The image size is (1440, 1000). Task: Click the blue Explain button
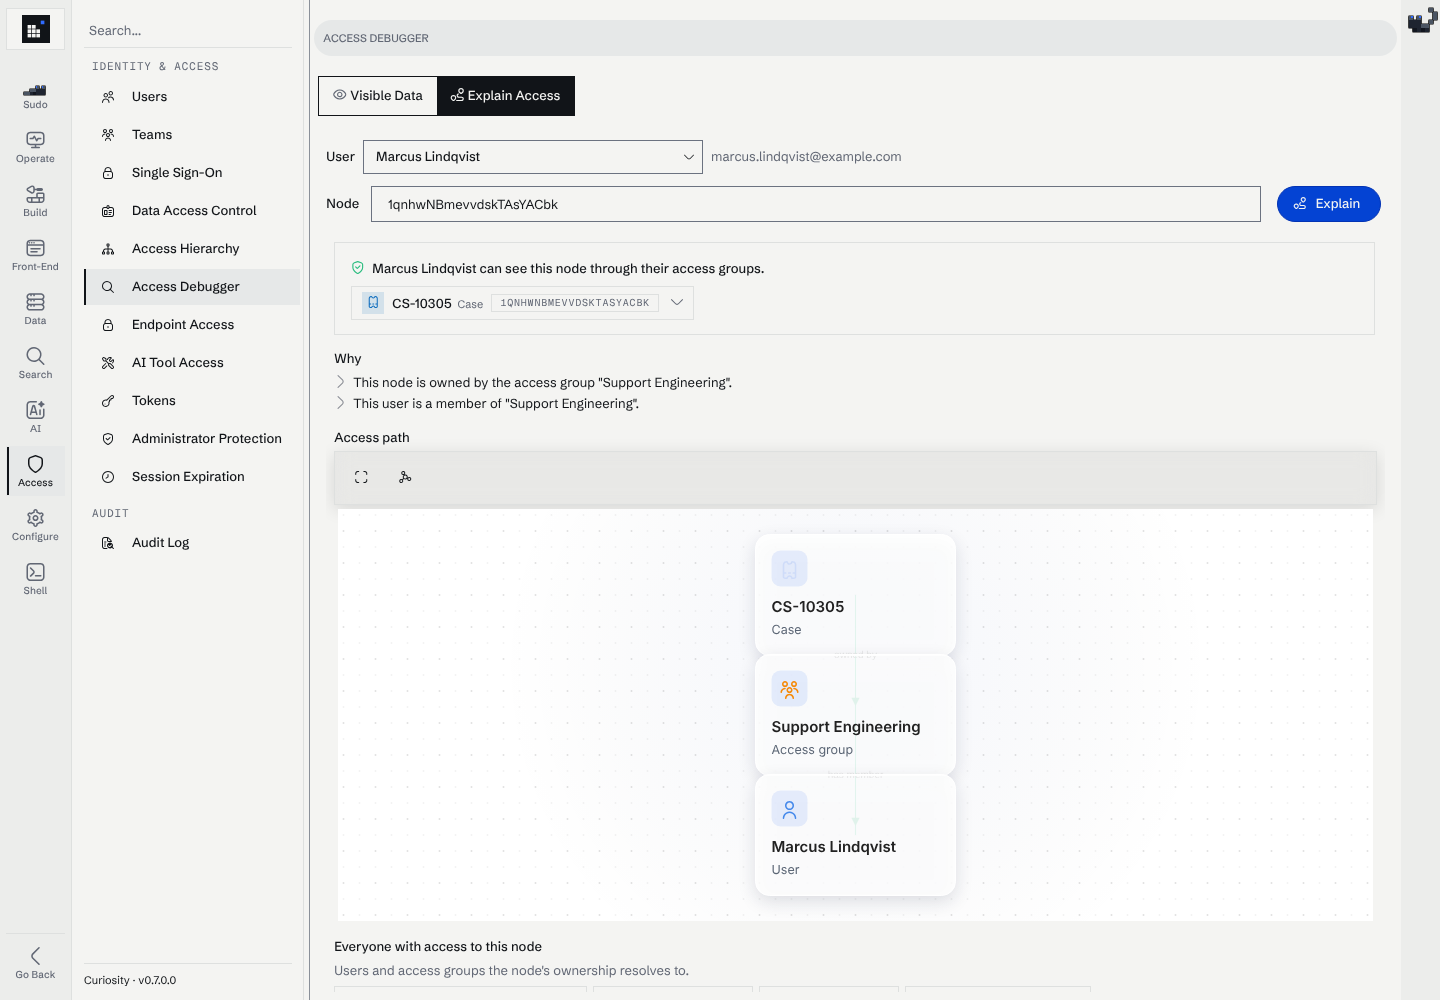pos(1329,204)
